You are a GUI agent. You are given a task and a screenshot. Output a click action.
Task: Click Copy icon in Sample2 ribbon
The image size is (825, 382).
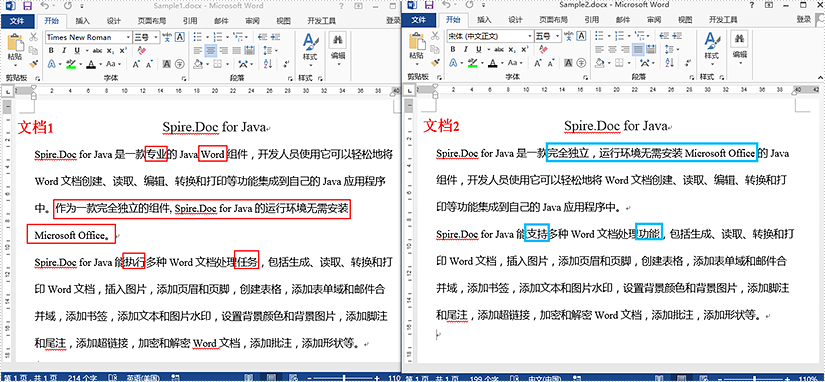(x=435, y=49)
